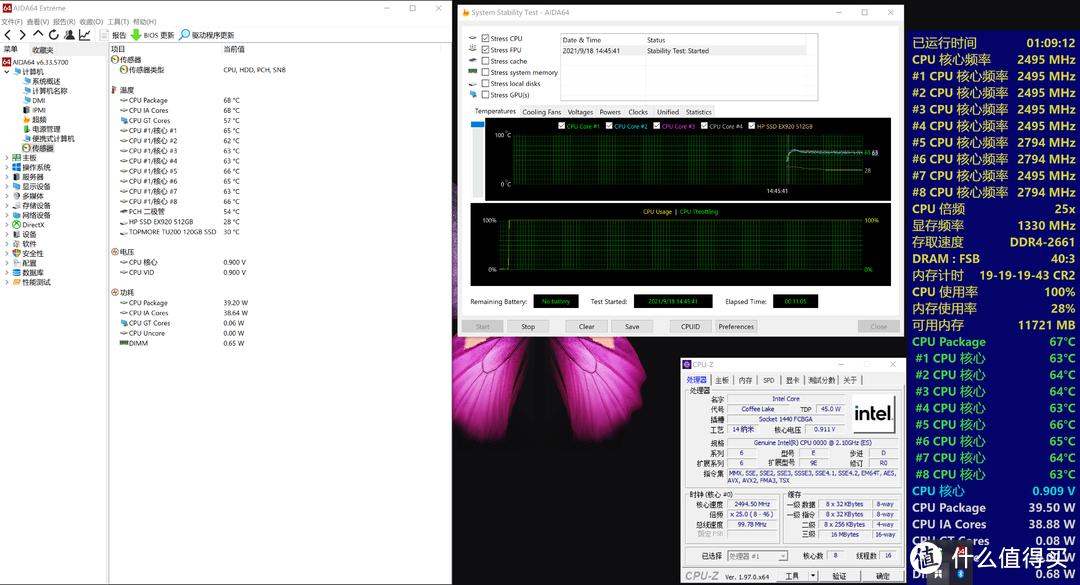The width and height of the screenshot is (1080, 585).
Task: Switch to the Voltages tab in stability test
Action: click(580, 112)
